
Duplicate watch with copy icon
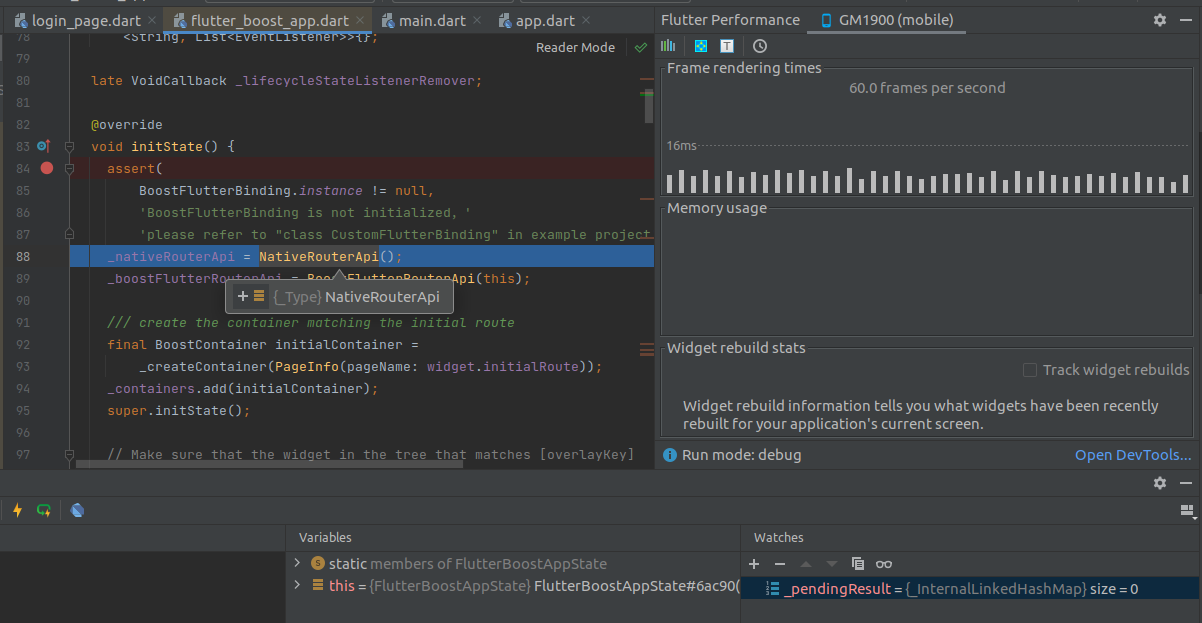point(857,564)
